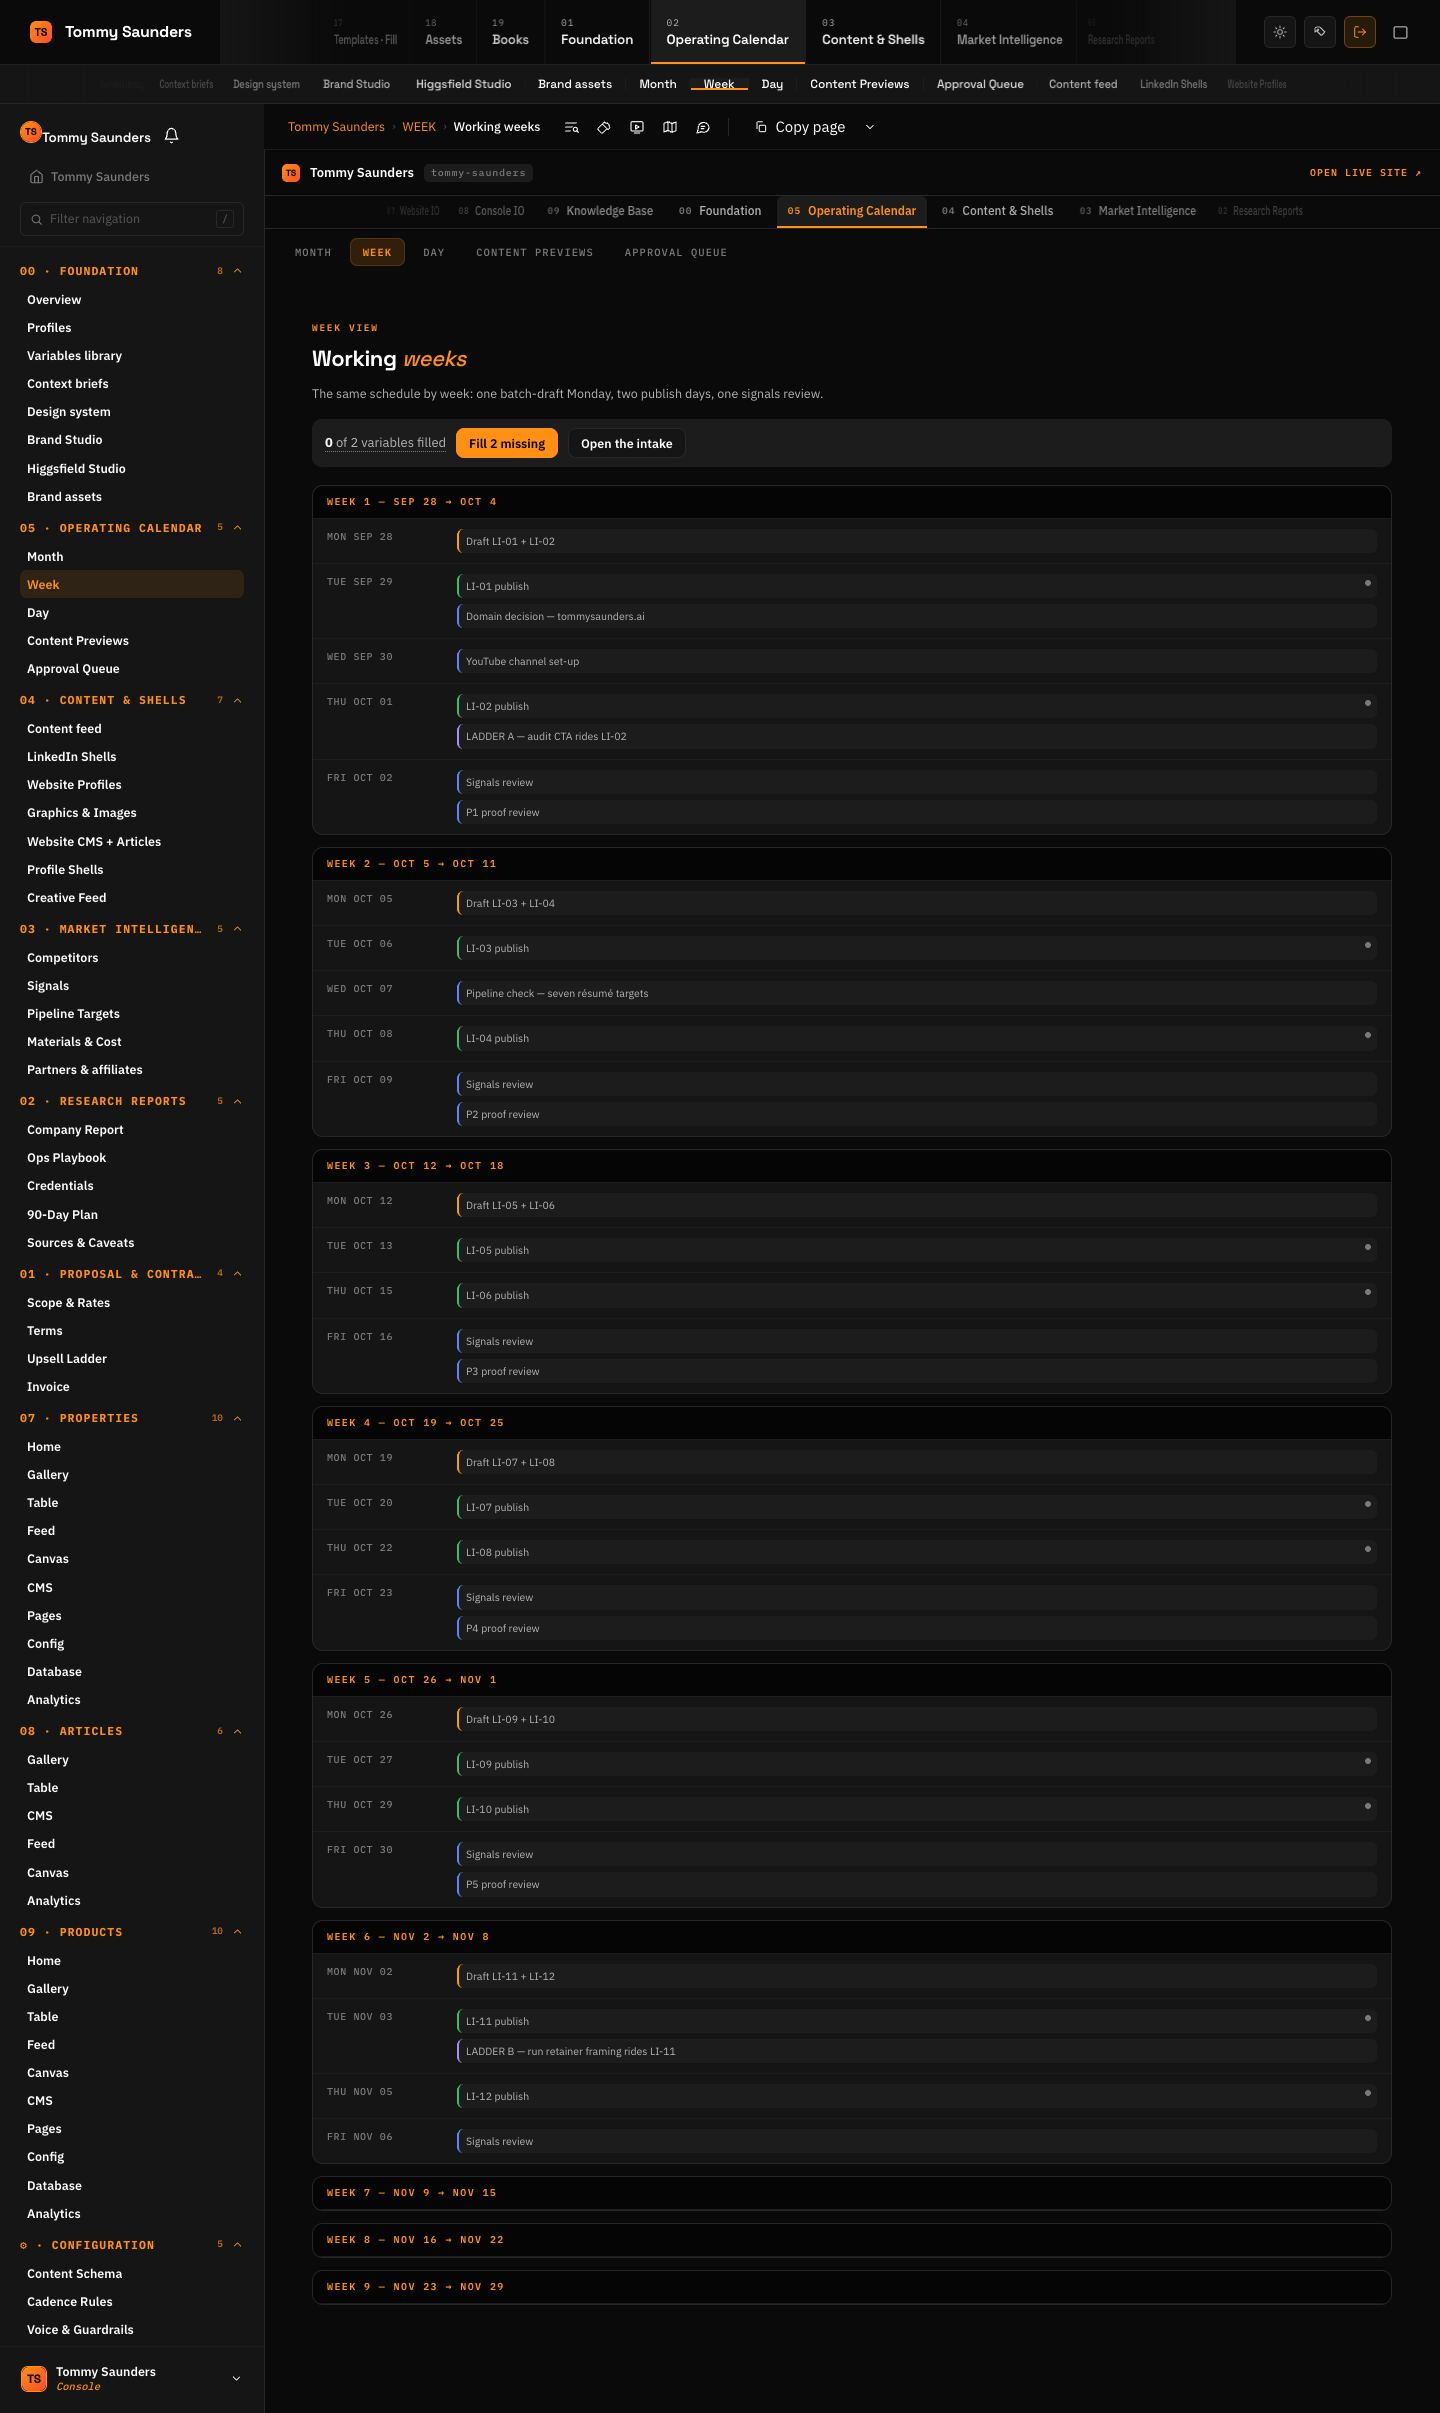Click the map icon in breadcrumb toolbar
1440x2413 pixels.
(x=670, y=127)
